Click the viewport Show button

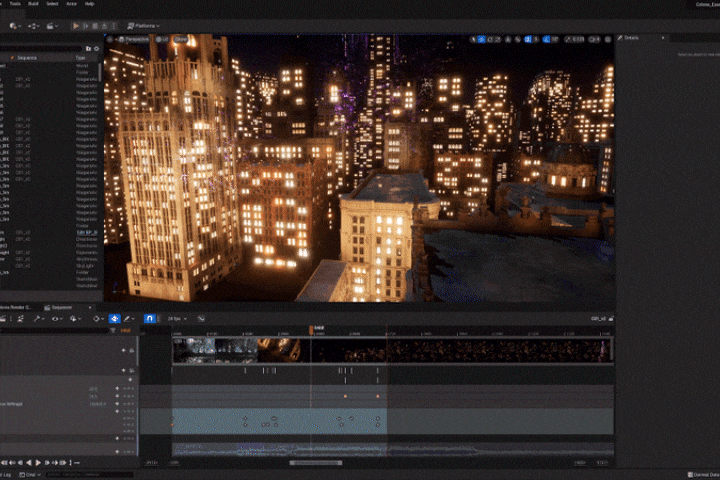[x=181, y=40]
